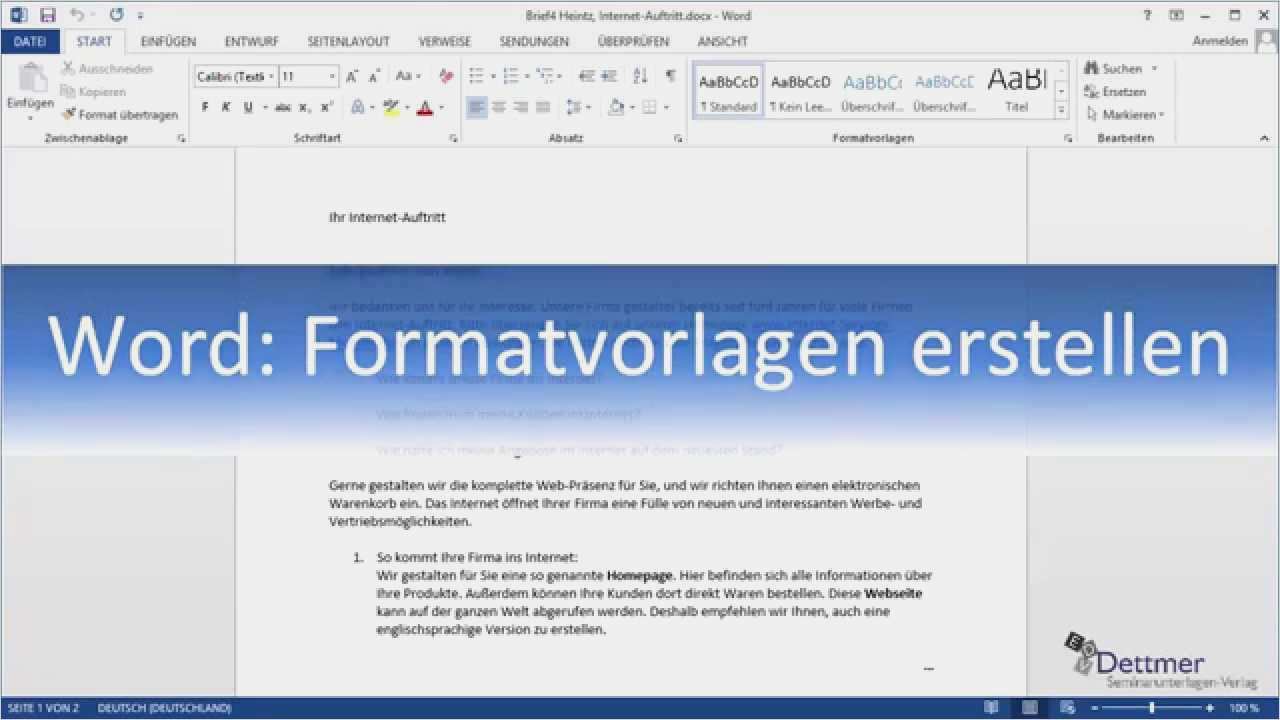
Task: Switch to the VERWEISE tab
Action: point(445,42)
